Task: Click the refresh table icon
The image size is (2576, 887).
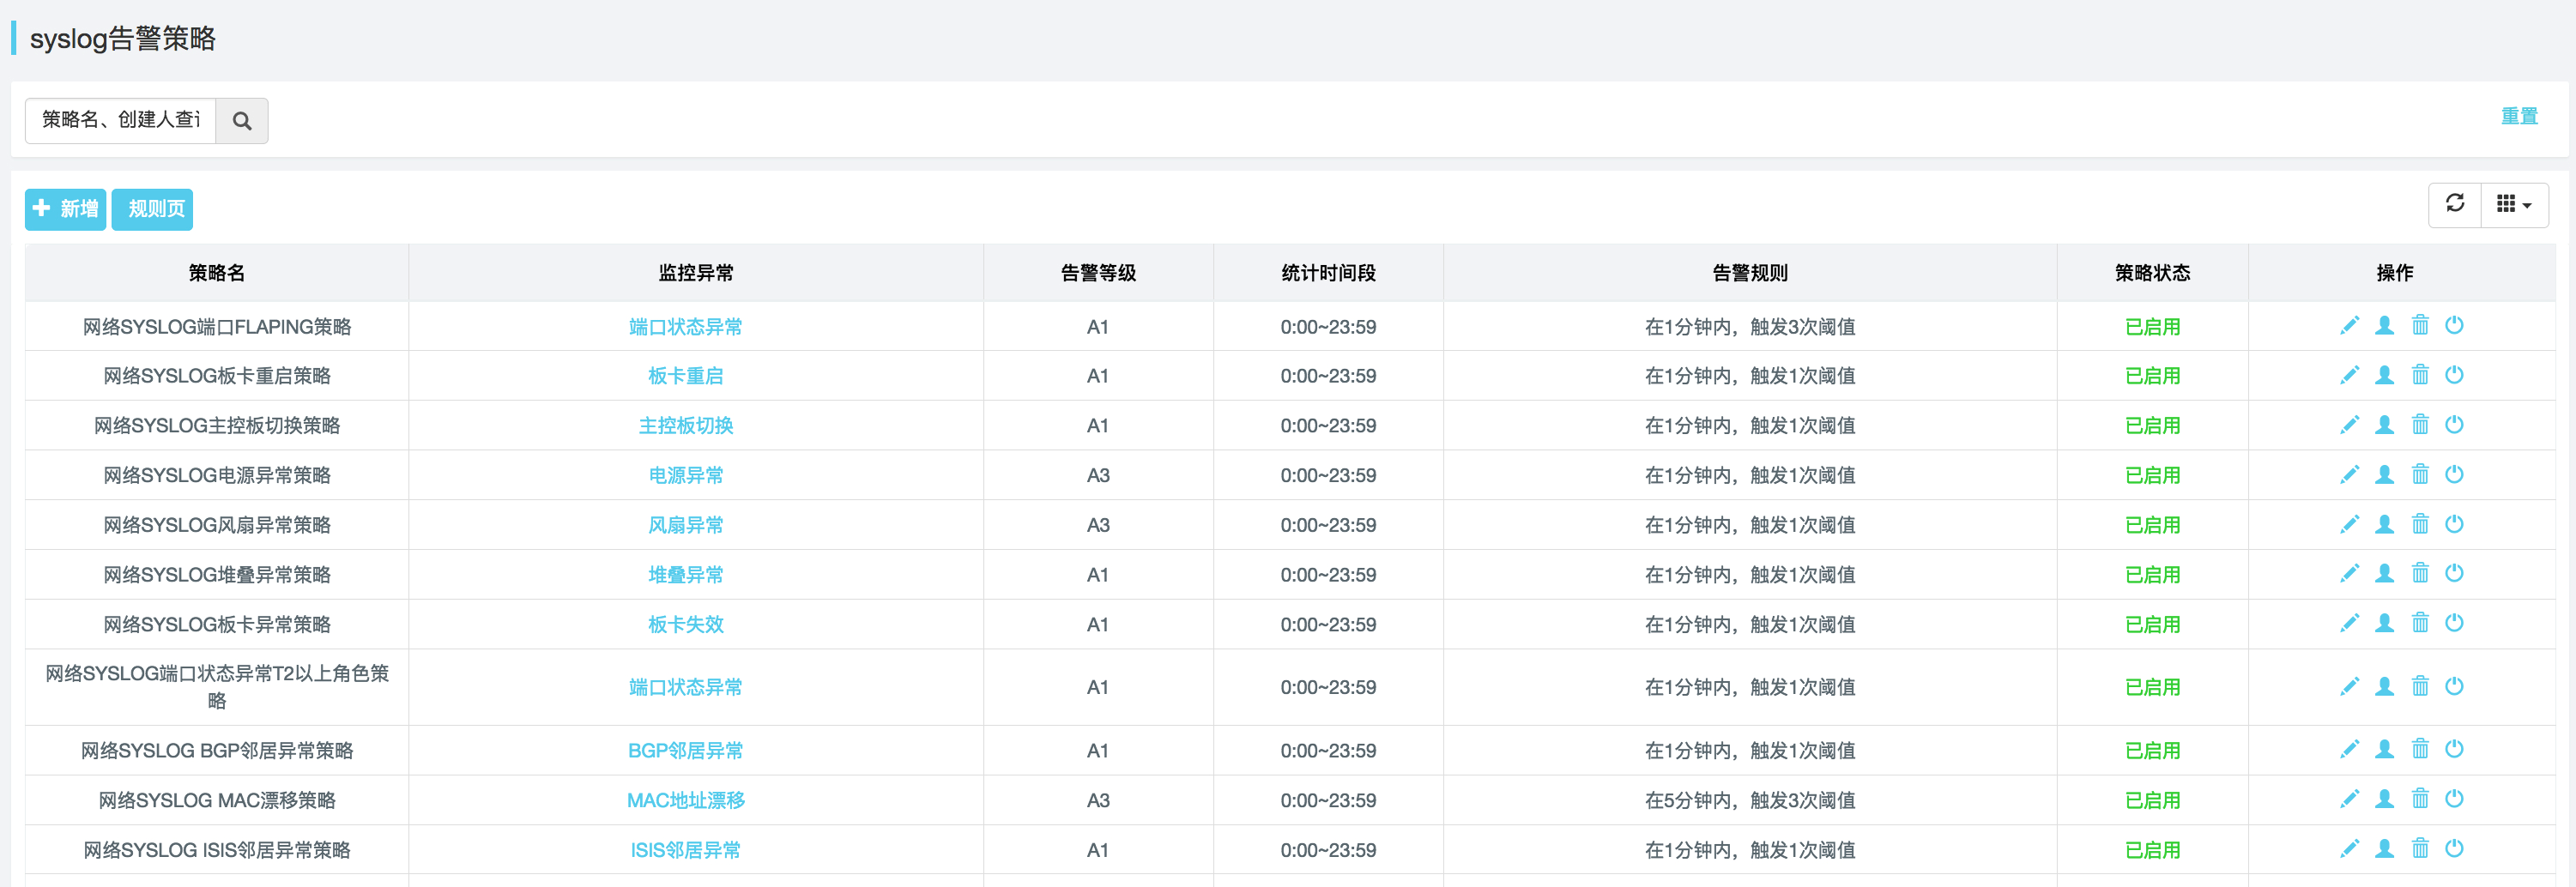Action: pyautogui.click(x=2454, y=204)
